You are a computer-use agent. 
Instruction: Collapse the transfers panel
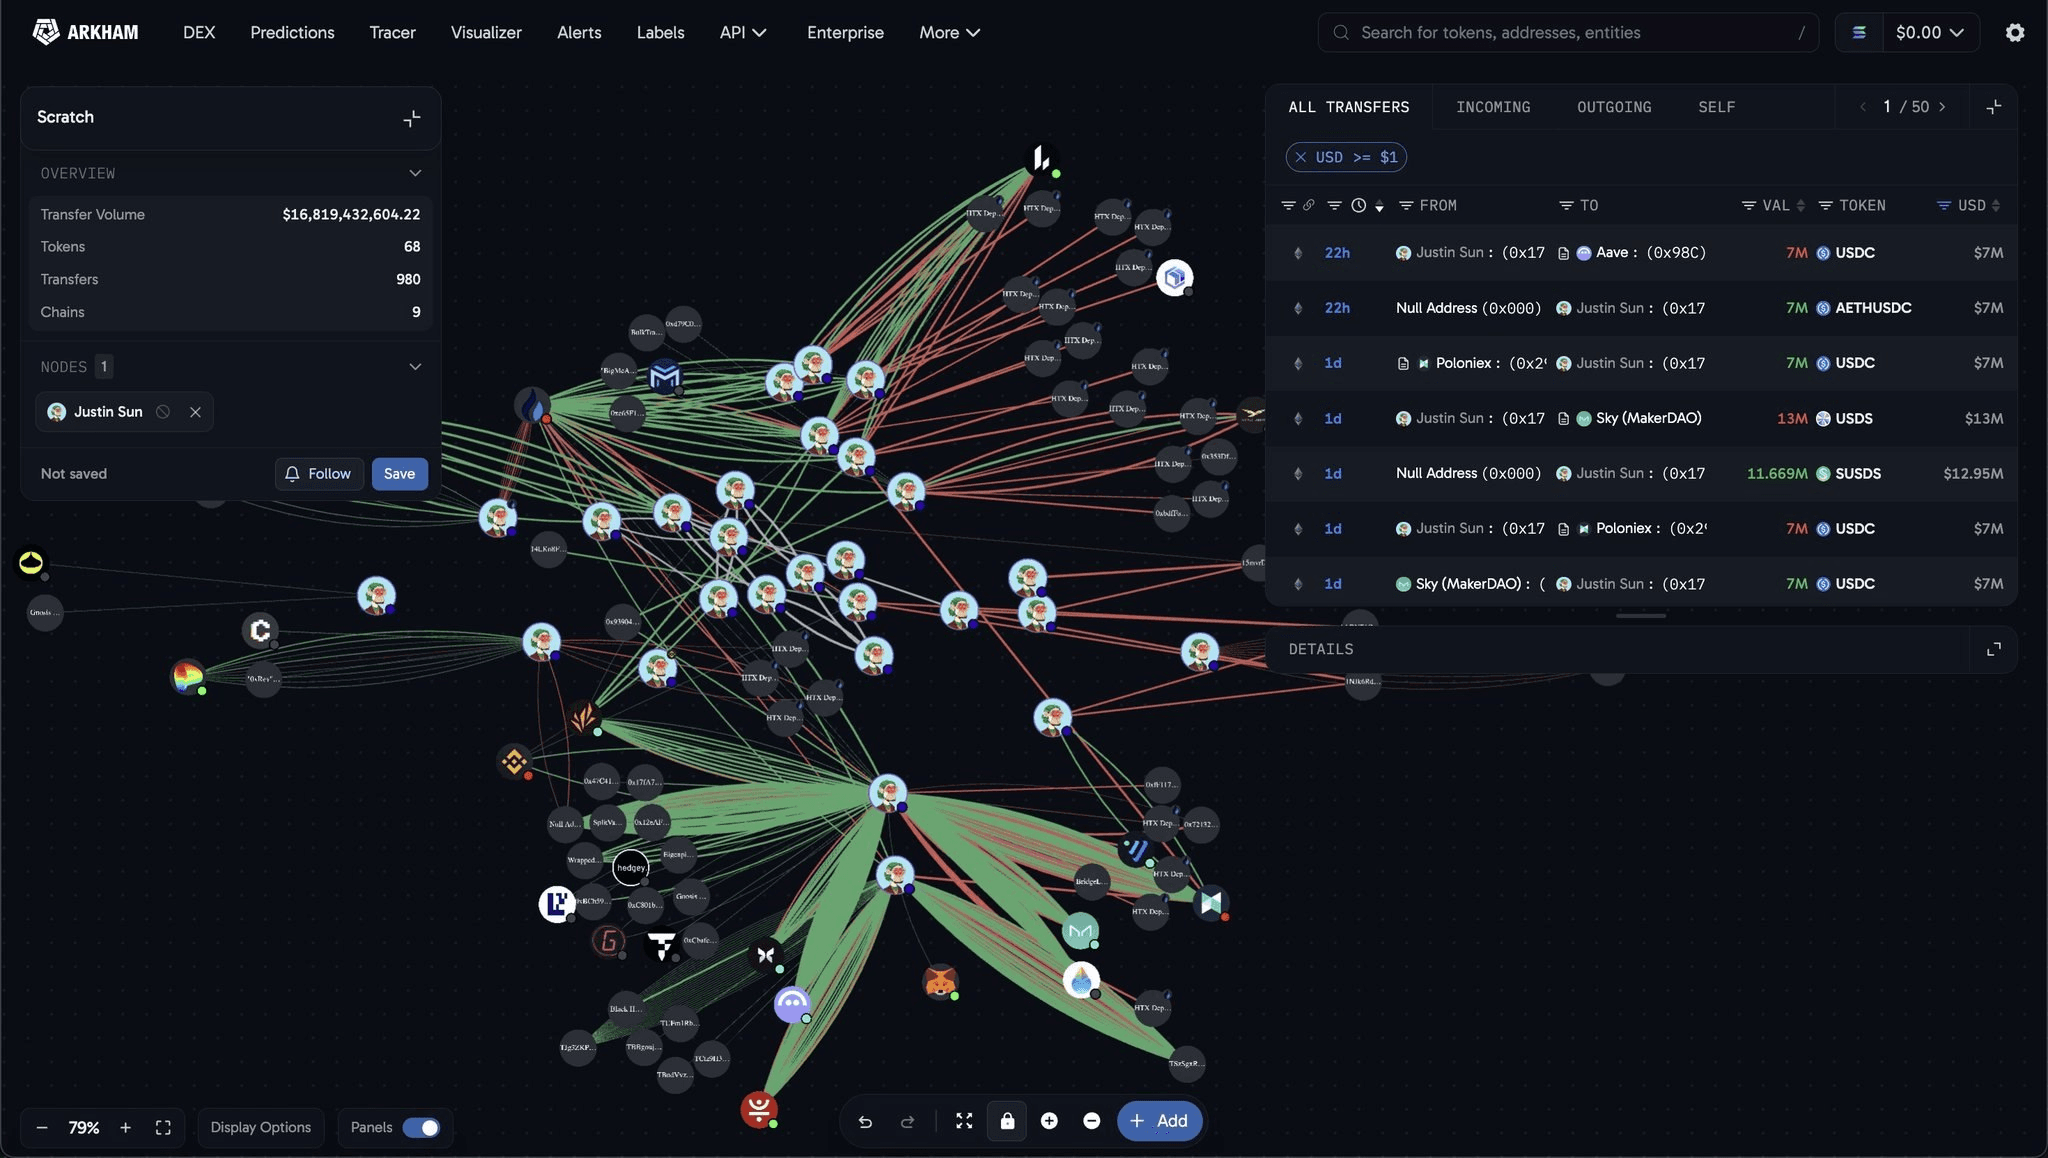point(1993,107)
